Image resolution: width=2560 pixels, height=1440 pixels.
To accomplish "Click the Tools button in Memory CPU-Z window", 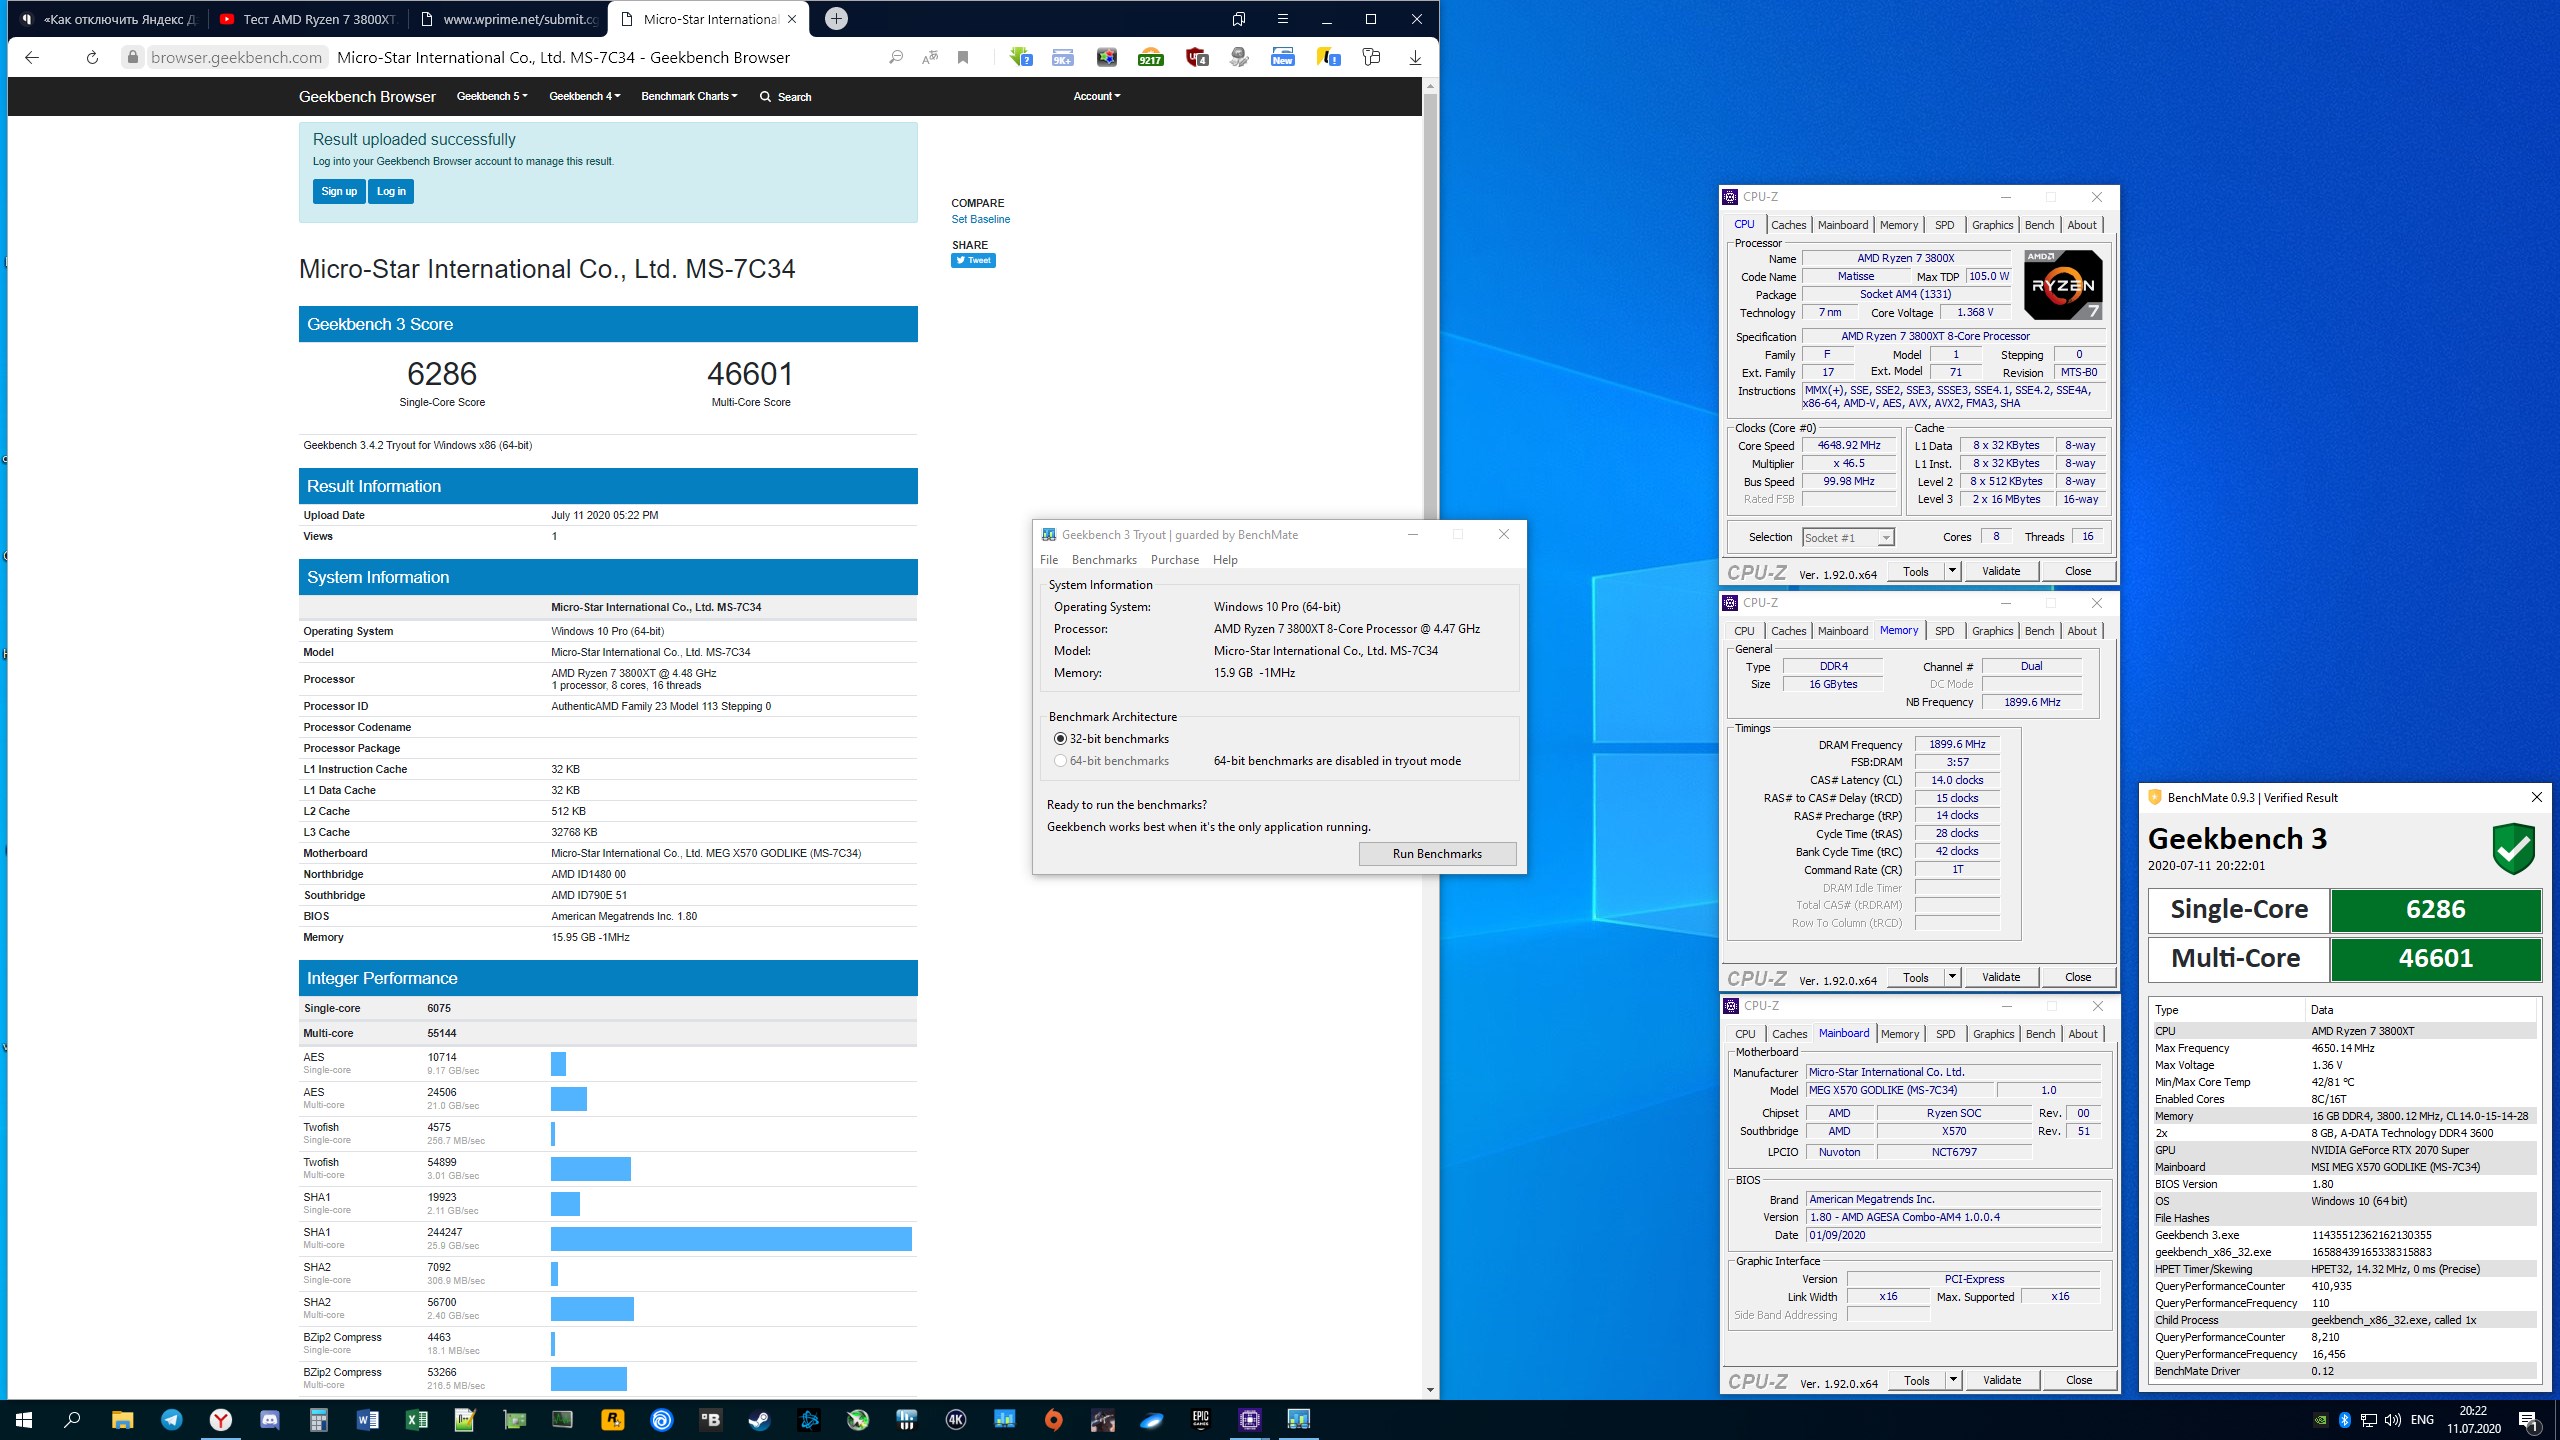I will [1916, 977].
